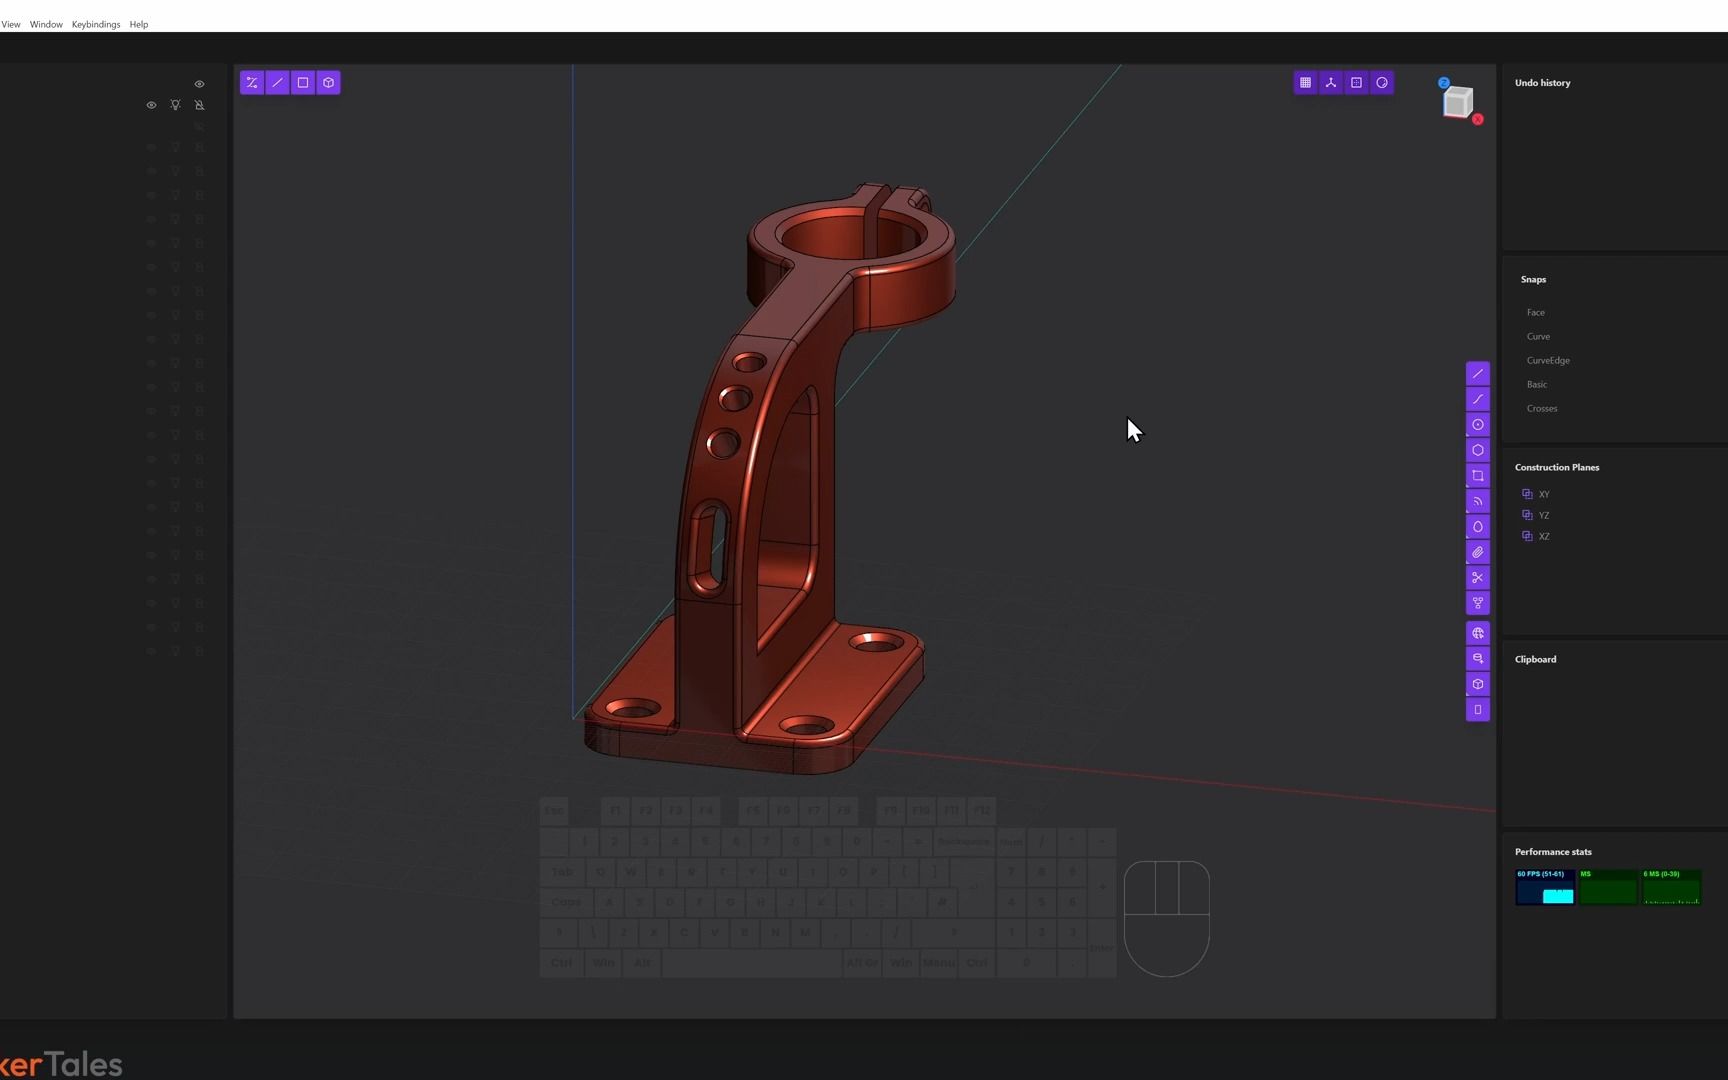
Task: Open the View menu
Action: click(11, 24)
